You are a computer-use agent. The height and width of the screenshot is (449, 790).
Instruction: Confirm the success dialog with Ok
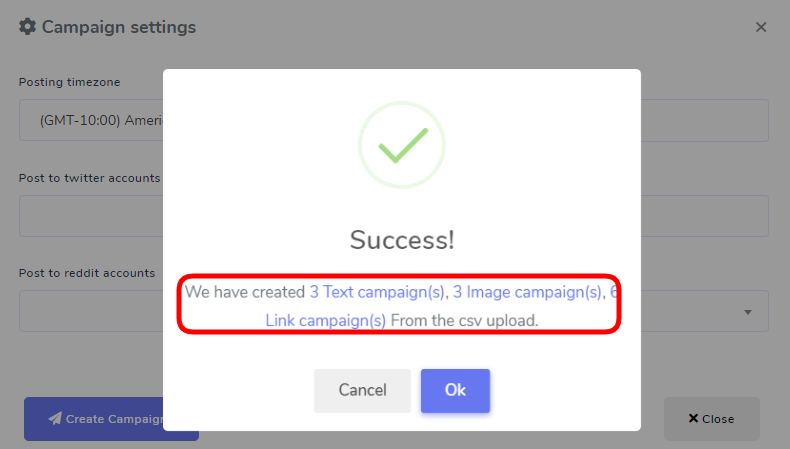[455, 391]
